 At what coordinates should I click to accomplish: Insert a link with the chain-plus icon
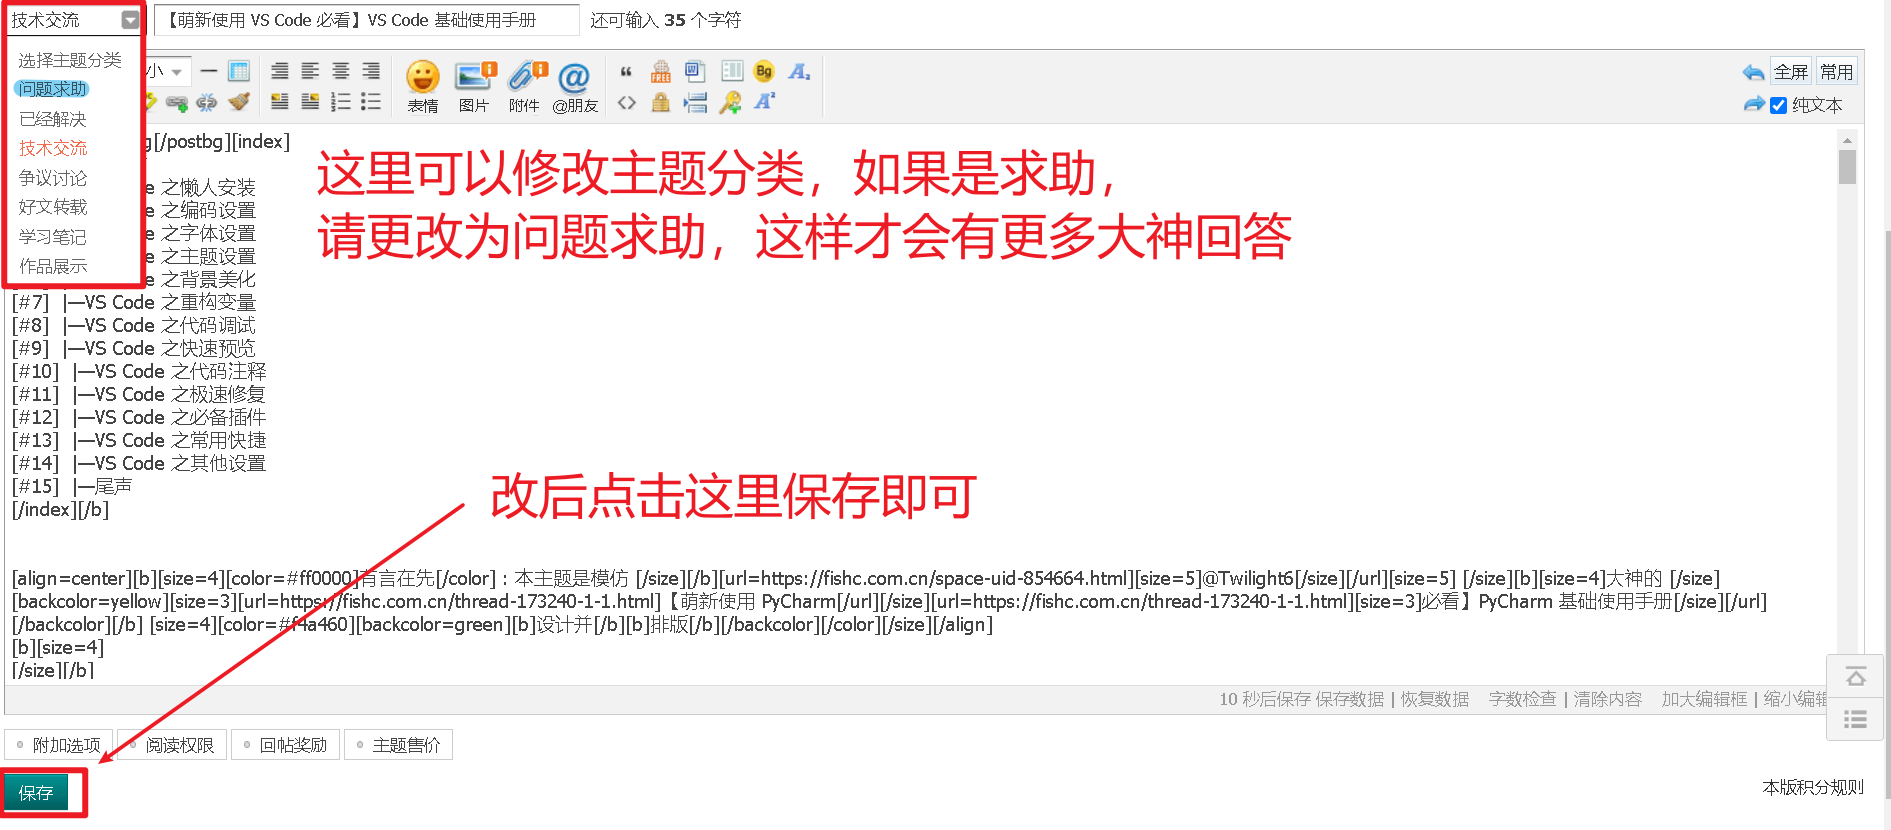[177, 102]
